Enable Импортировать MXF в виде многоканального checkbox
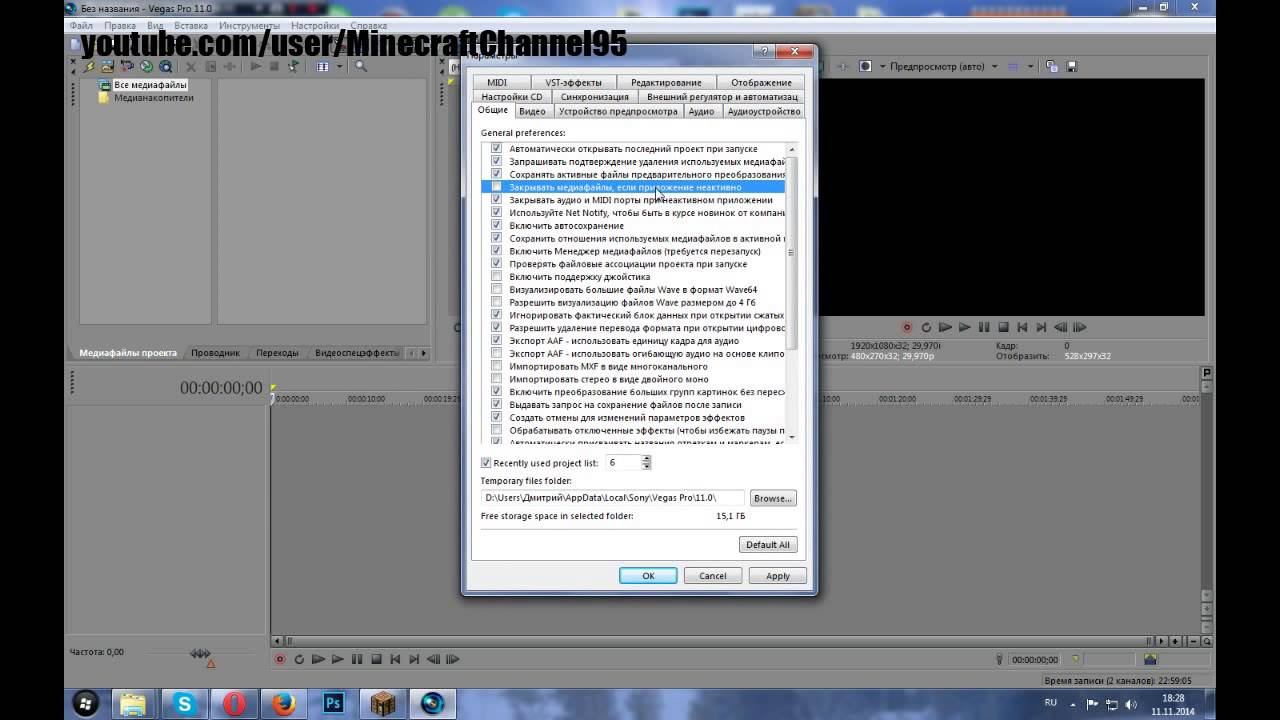Screen dimensions: 1280x720 [x=497, y=367]
